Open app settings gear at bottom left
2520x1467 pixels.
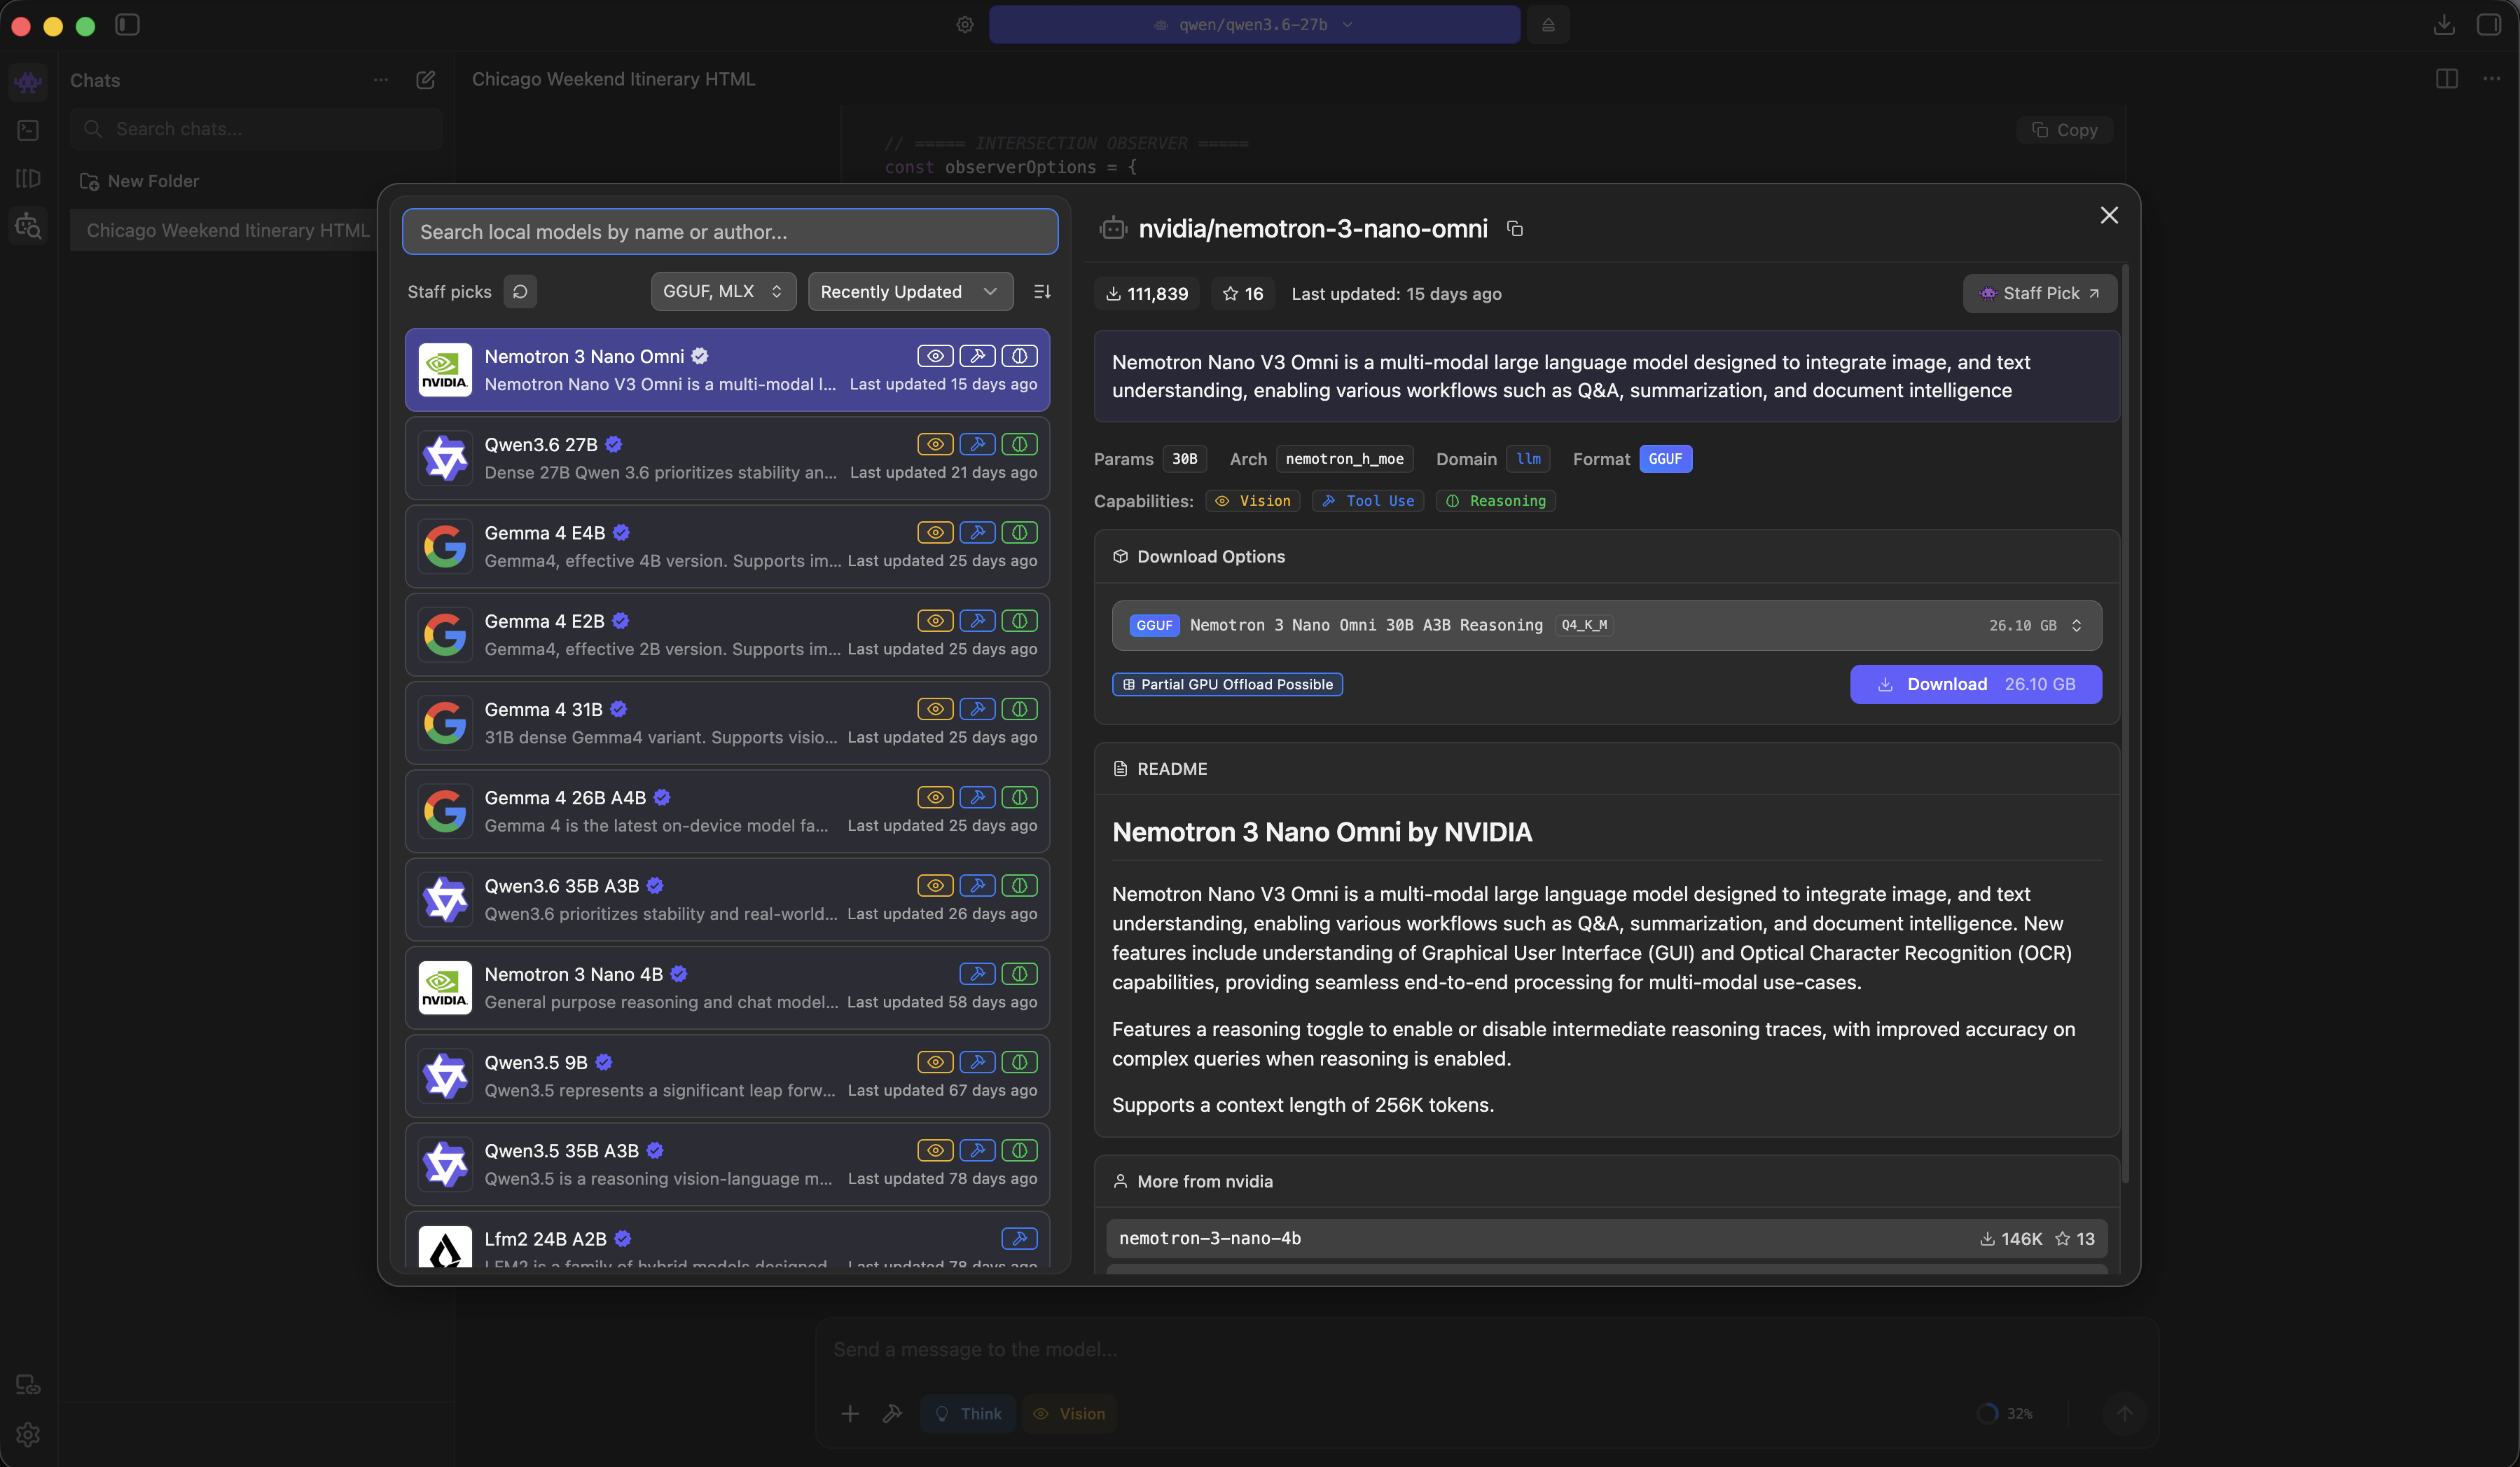point(28,1435)
